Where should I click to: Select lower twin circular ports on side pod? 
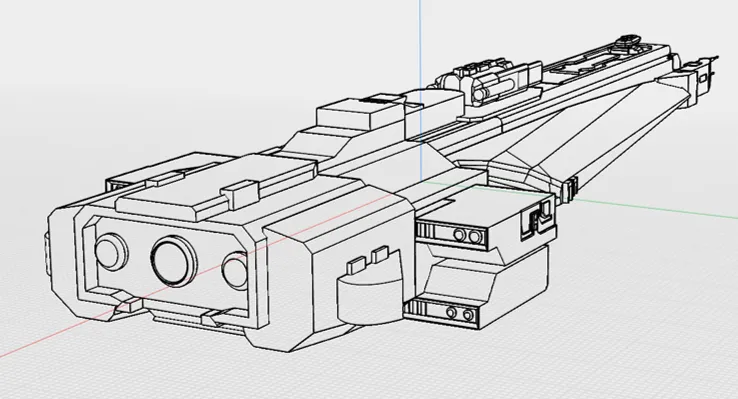tap(459, 313)
